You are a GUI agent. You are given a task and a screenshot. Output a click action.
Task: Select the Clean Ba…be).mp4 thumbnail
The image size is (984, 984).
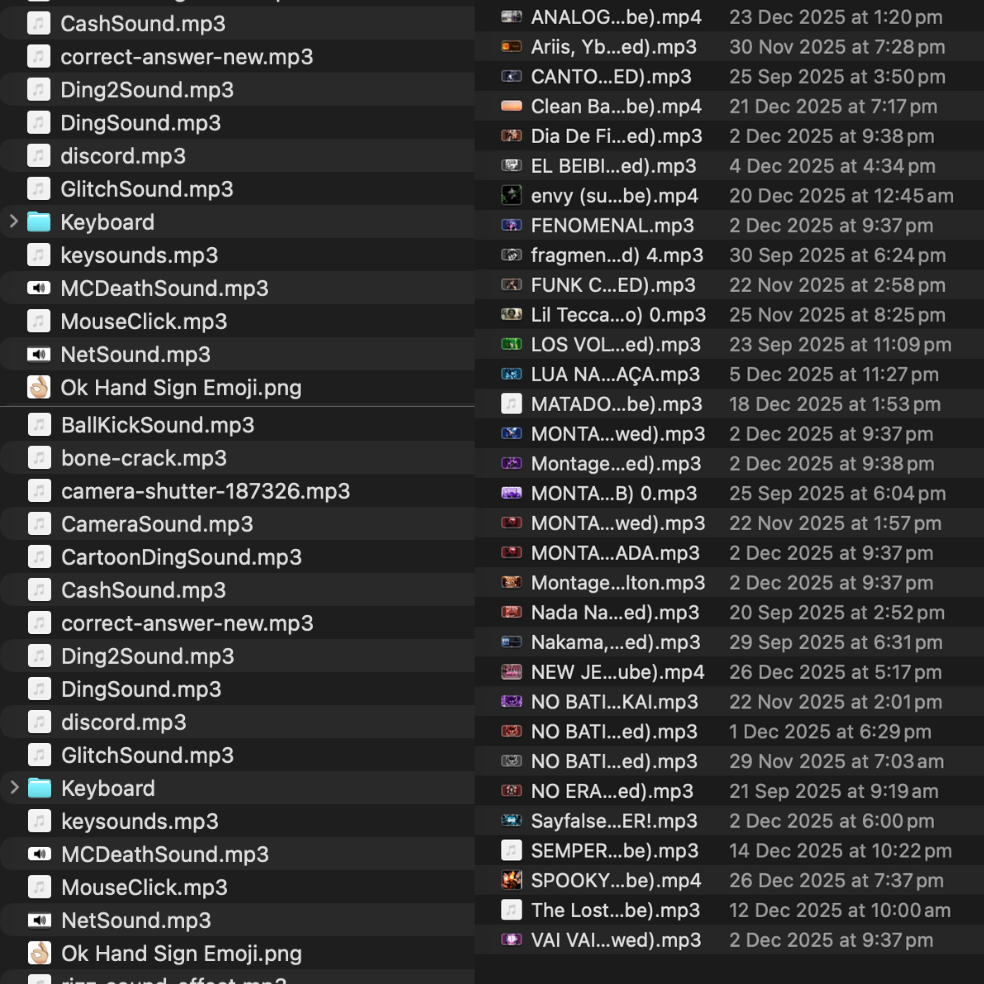[511, 106]
